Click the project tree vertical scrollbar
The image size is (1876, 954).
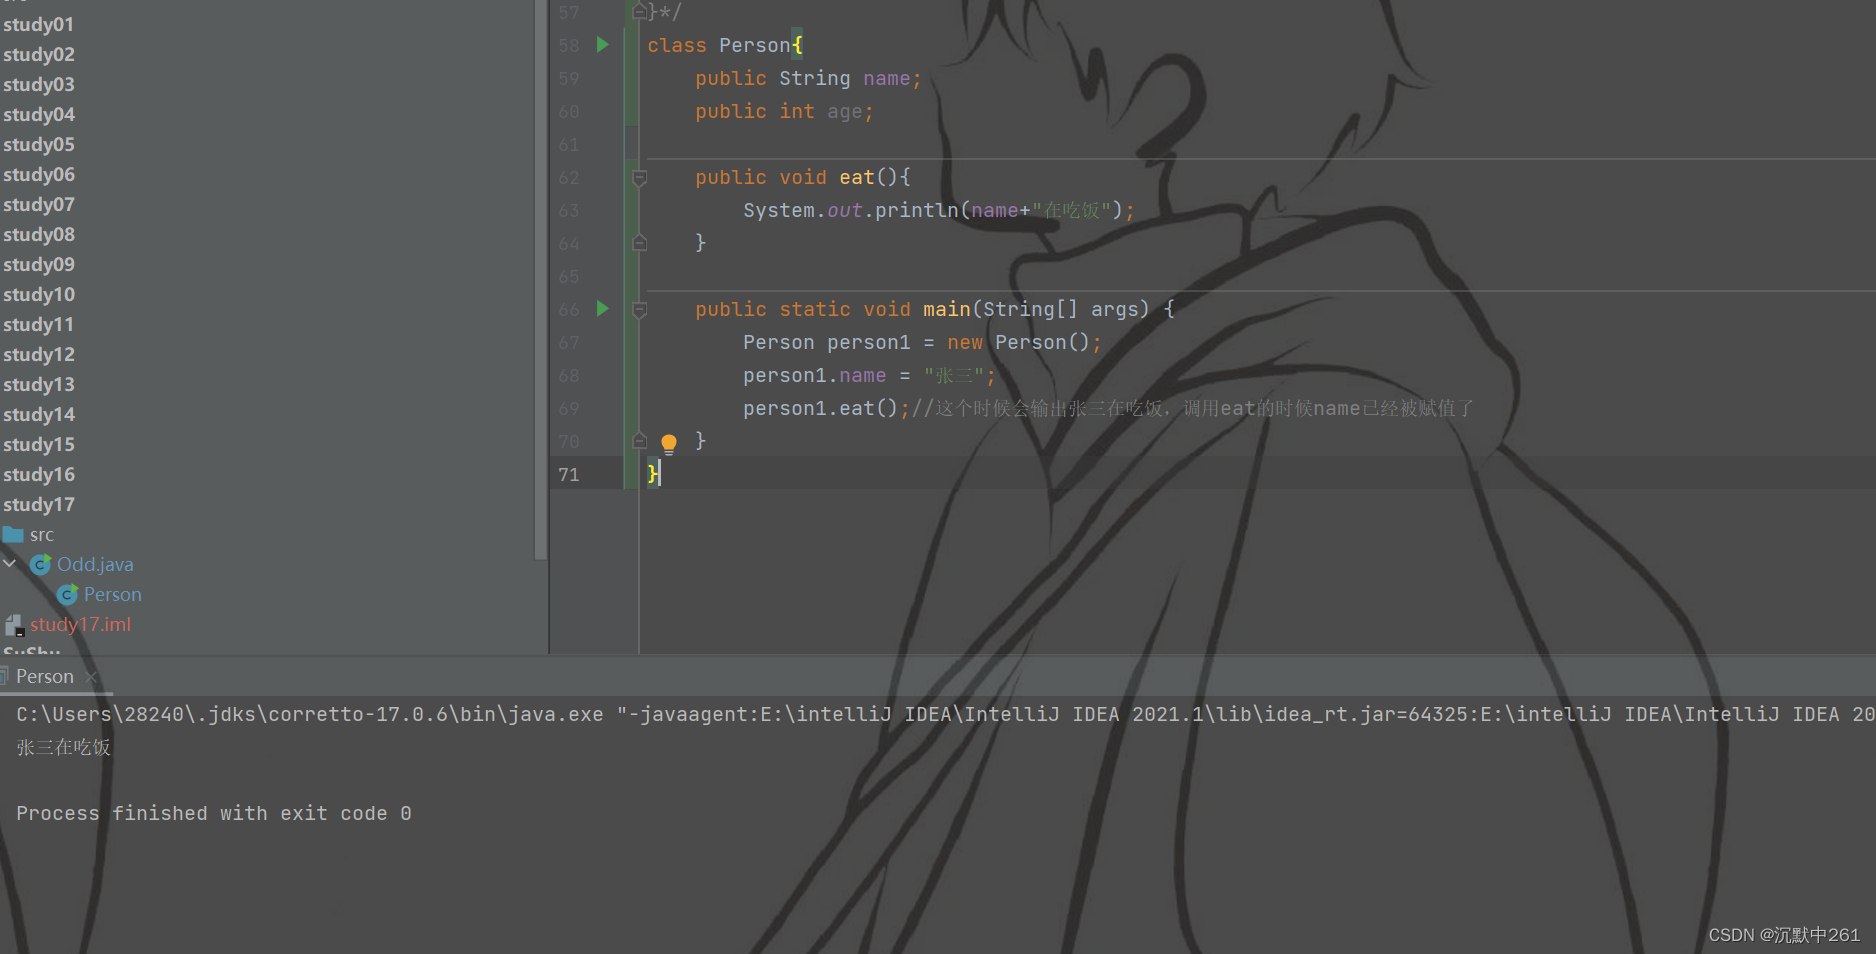541,280
